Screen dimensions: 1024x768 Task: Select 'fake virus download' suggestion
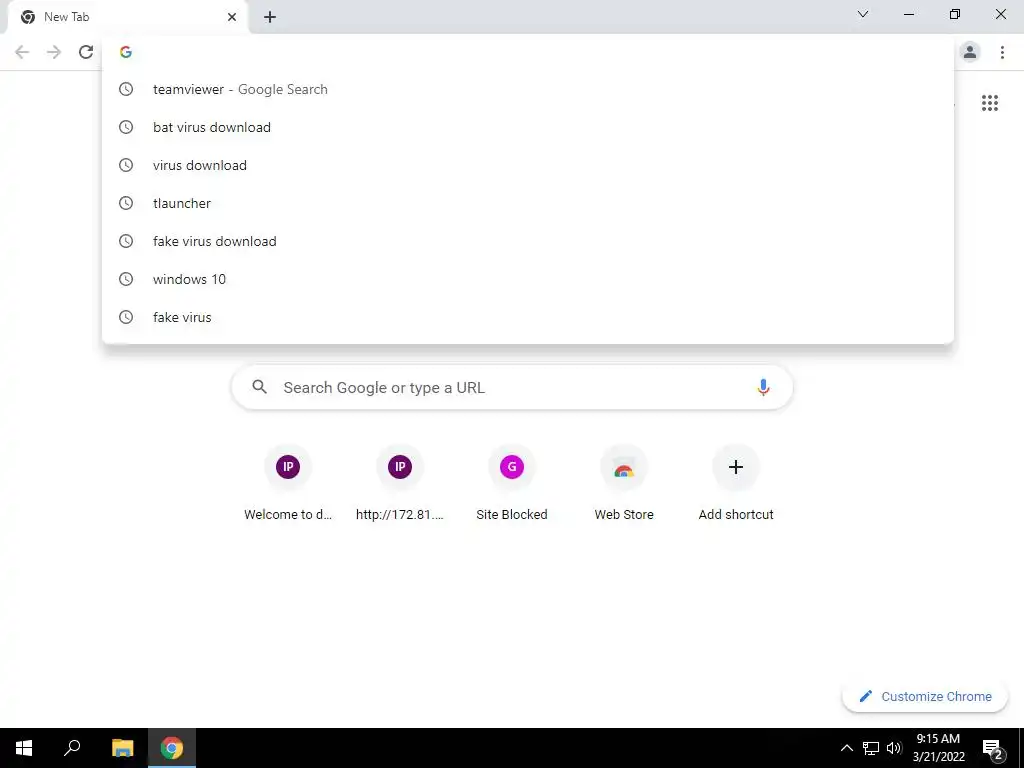point(528,241)
